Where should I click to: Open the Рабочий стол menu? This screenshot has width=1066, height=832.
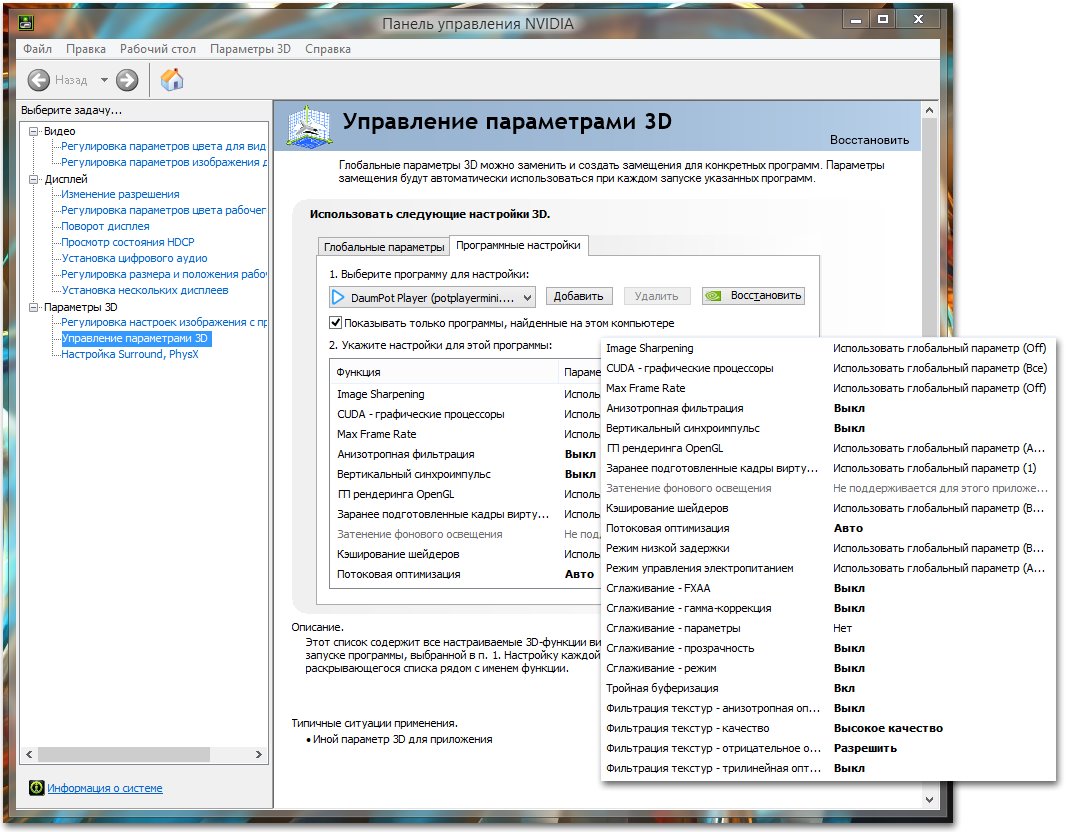158,48
